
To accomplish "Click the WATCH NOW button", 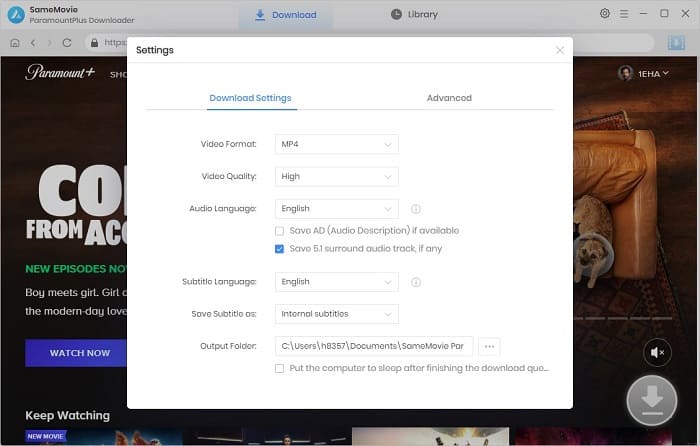I will 76,353.
